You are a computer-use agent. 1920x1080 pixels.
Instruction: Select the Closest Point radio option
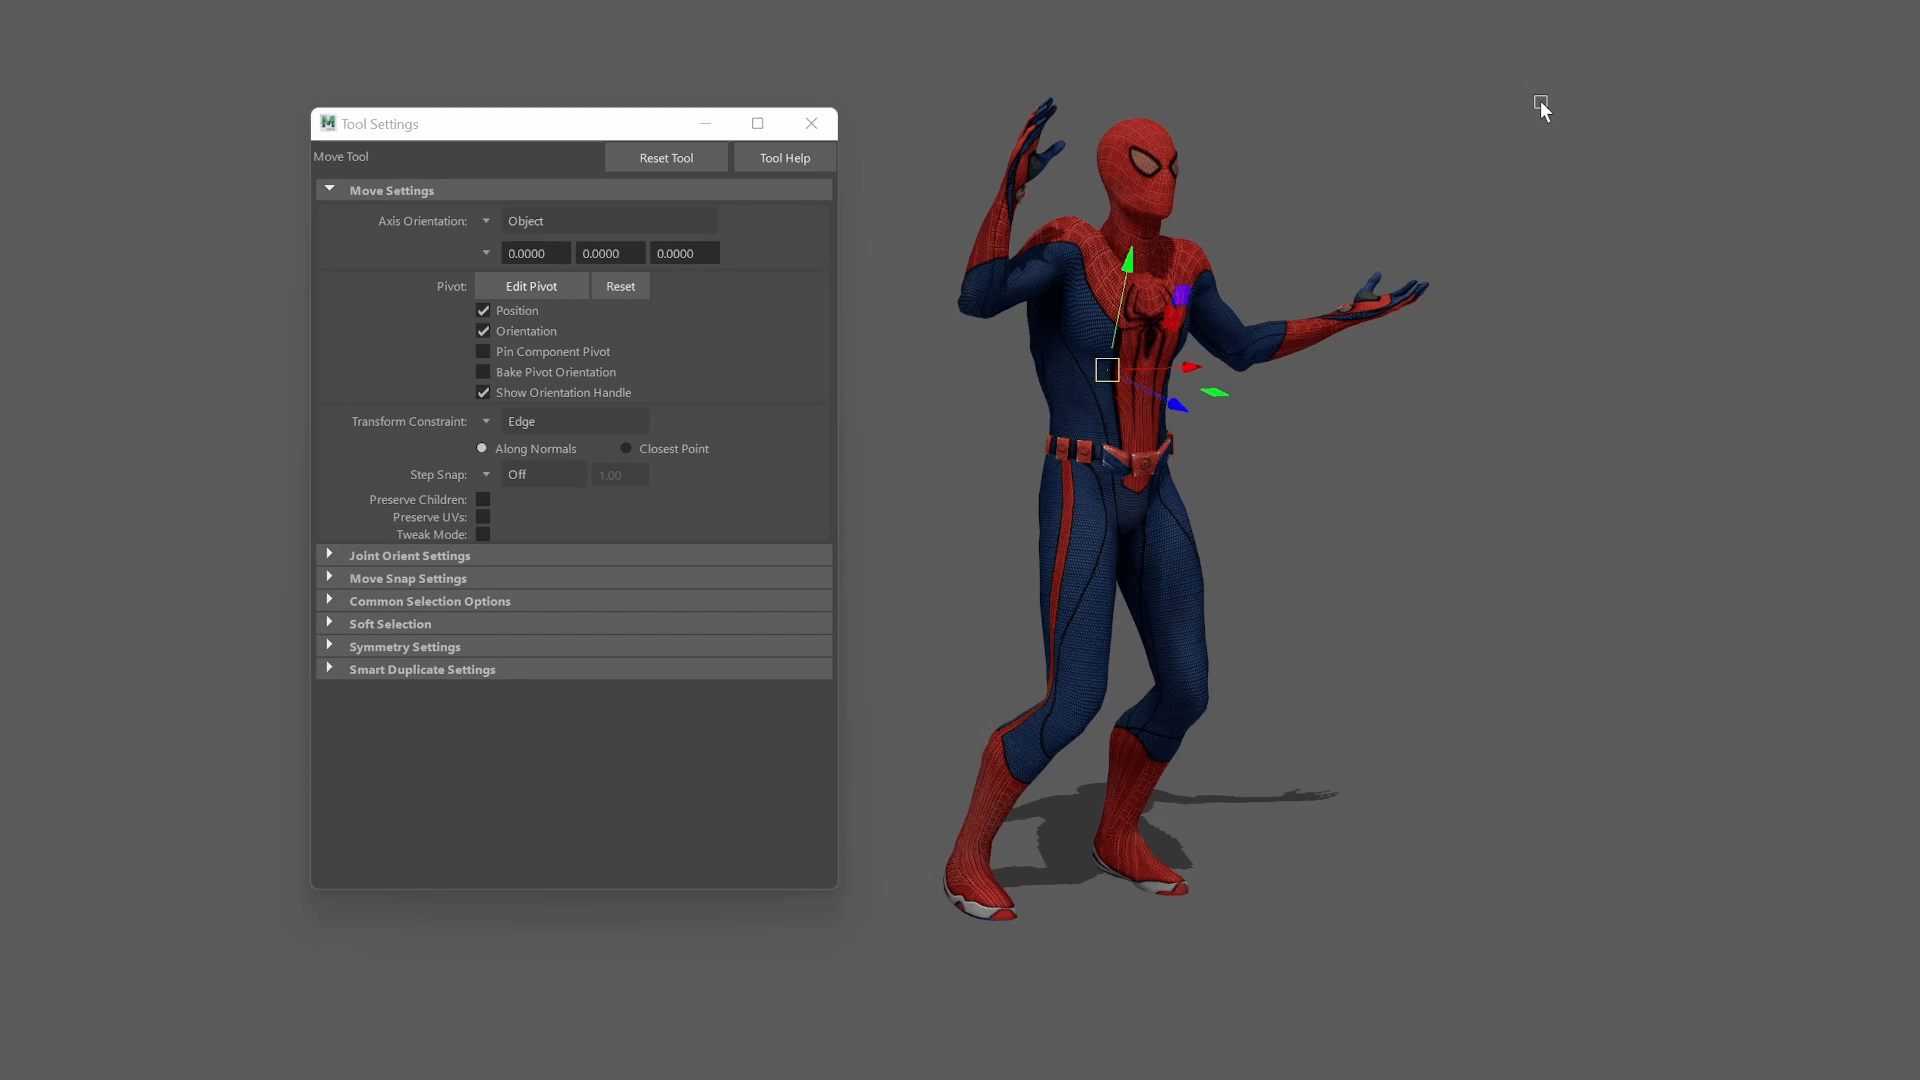click(x=626, y=449)
